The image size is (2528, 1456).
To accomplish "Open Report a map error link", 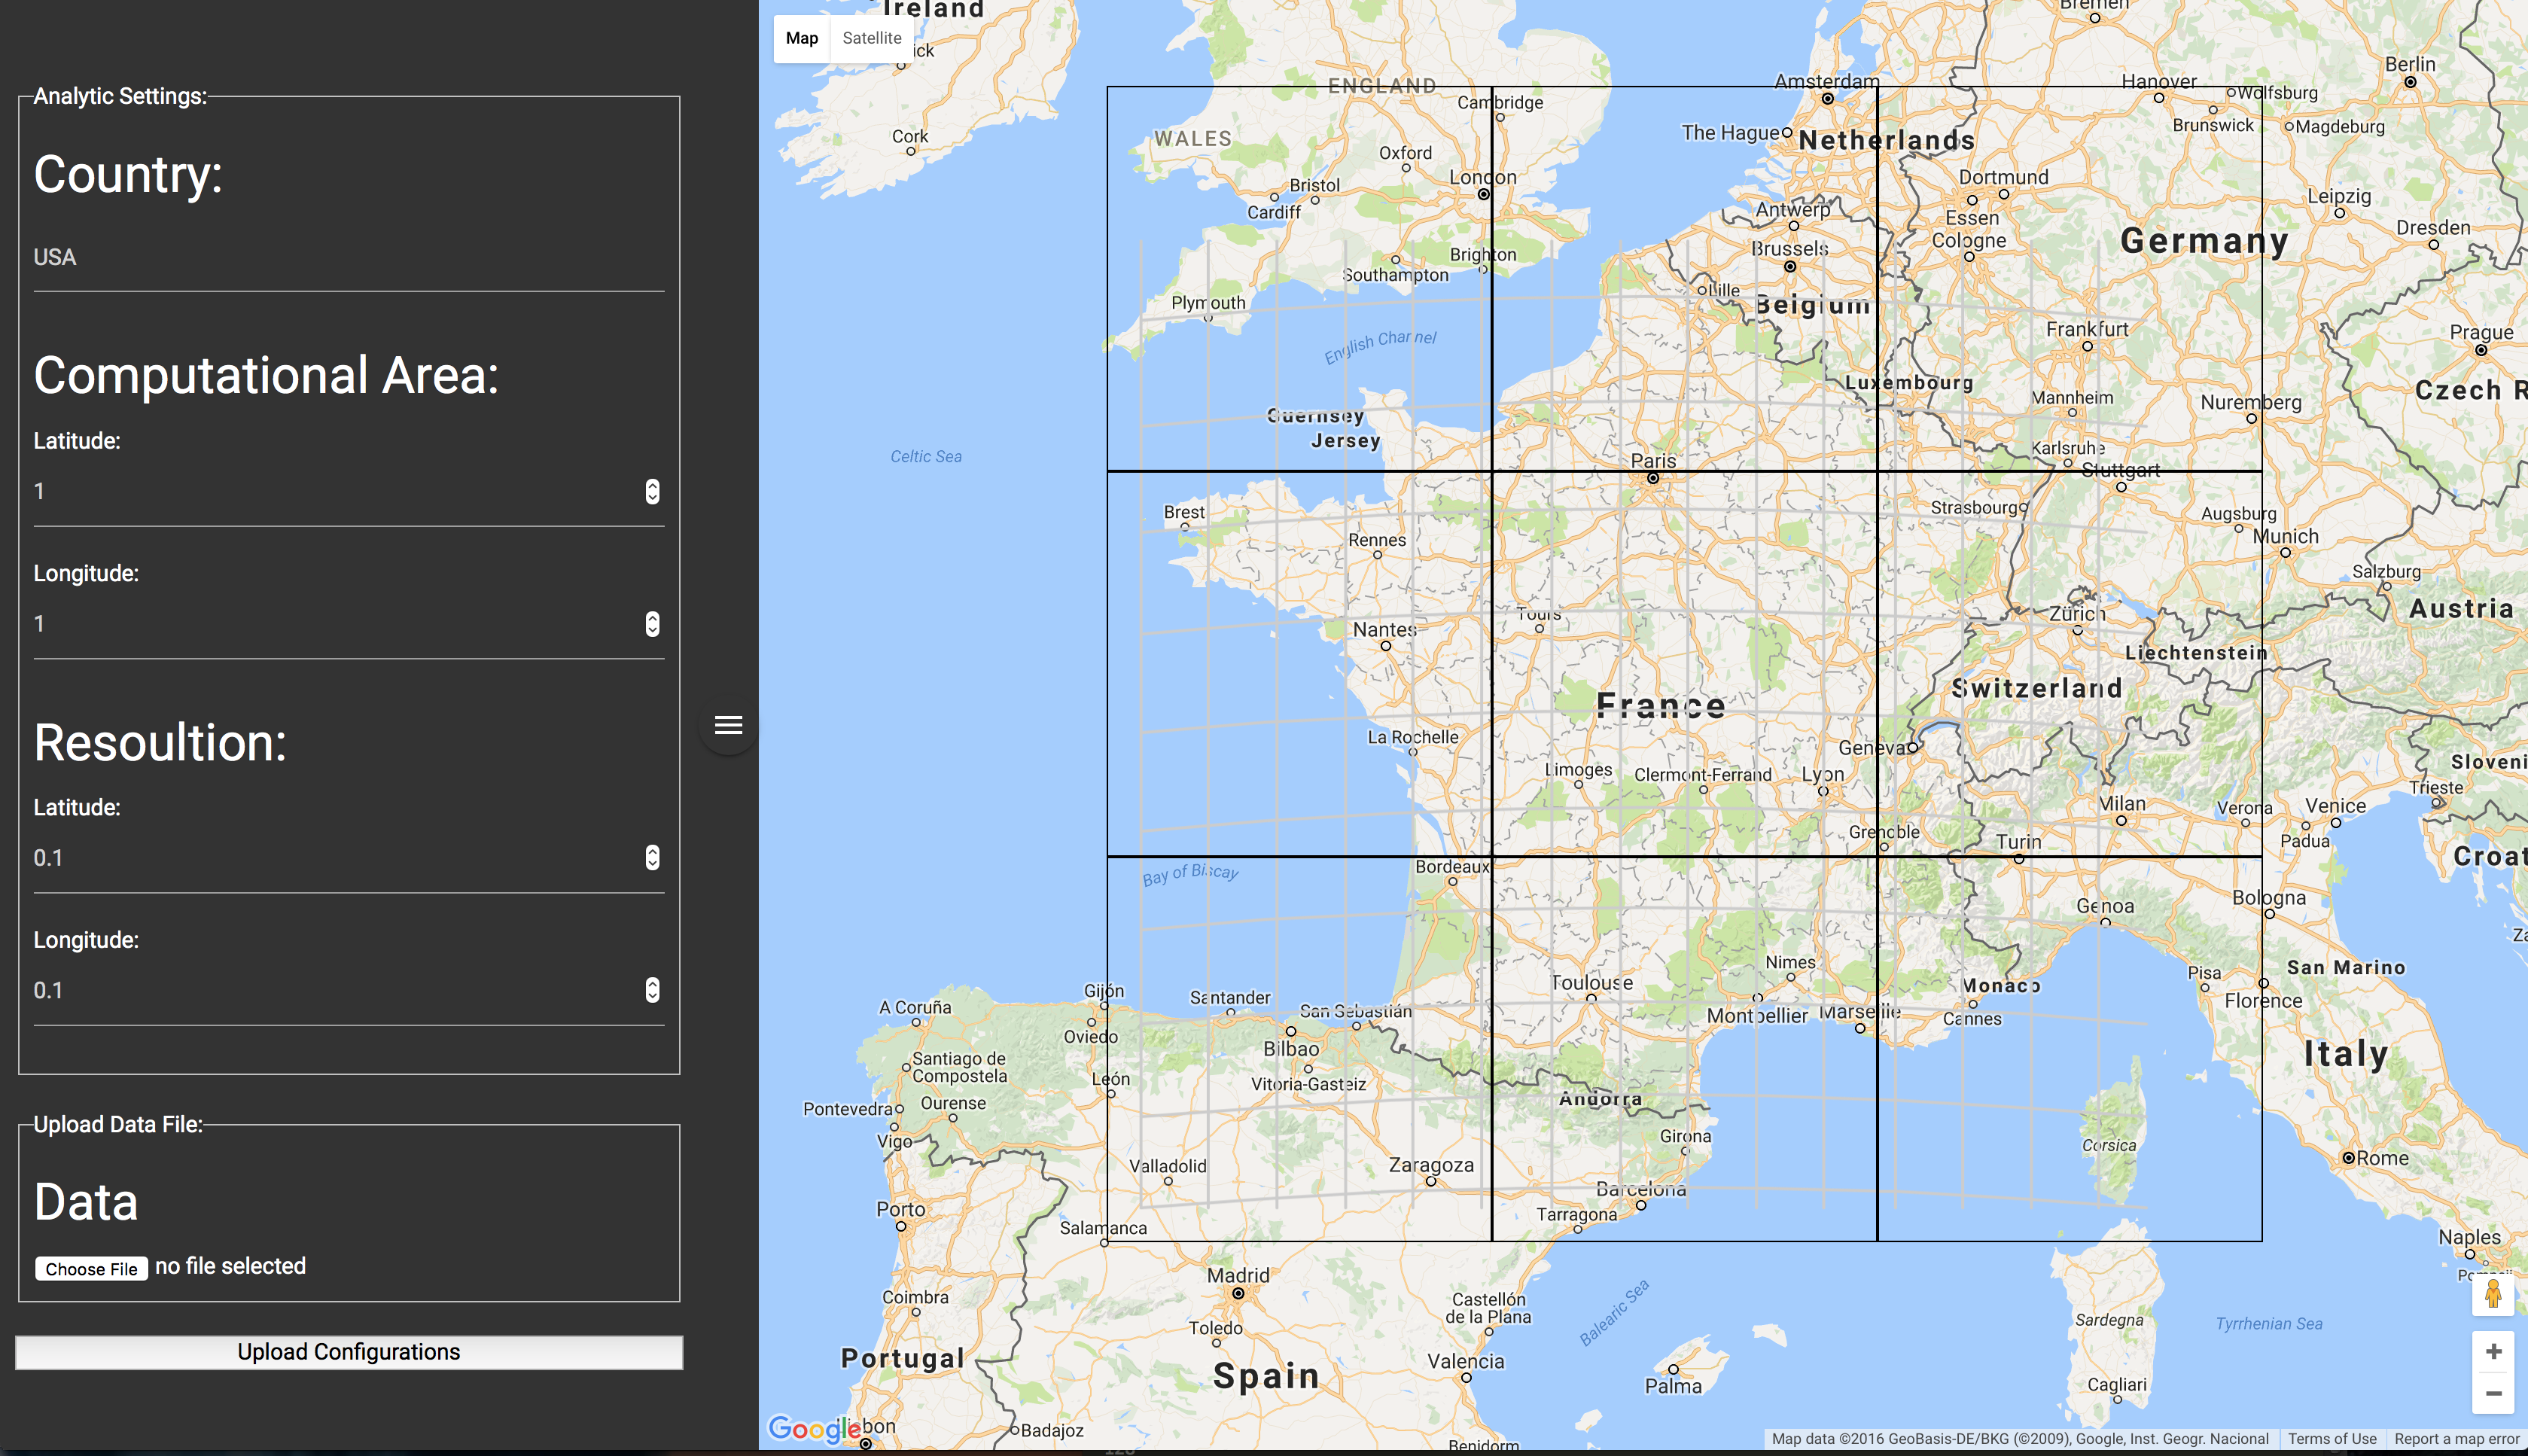I will tap(2456, 1439).
